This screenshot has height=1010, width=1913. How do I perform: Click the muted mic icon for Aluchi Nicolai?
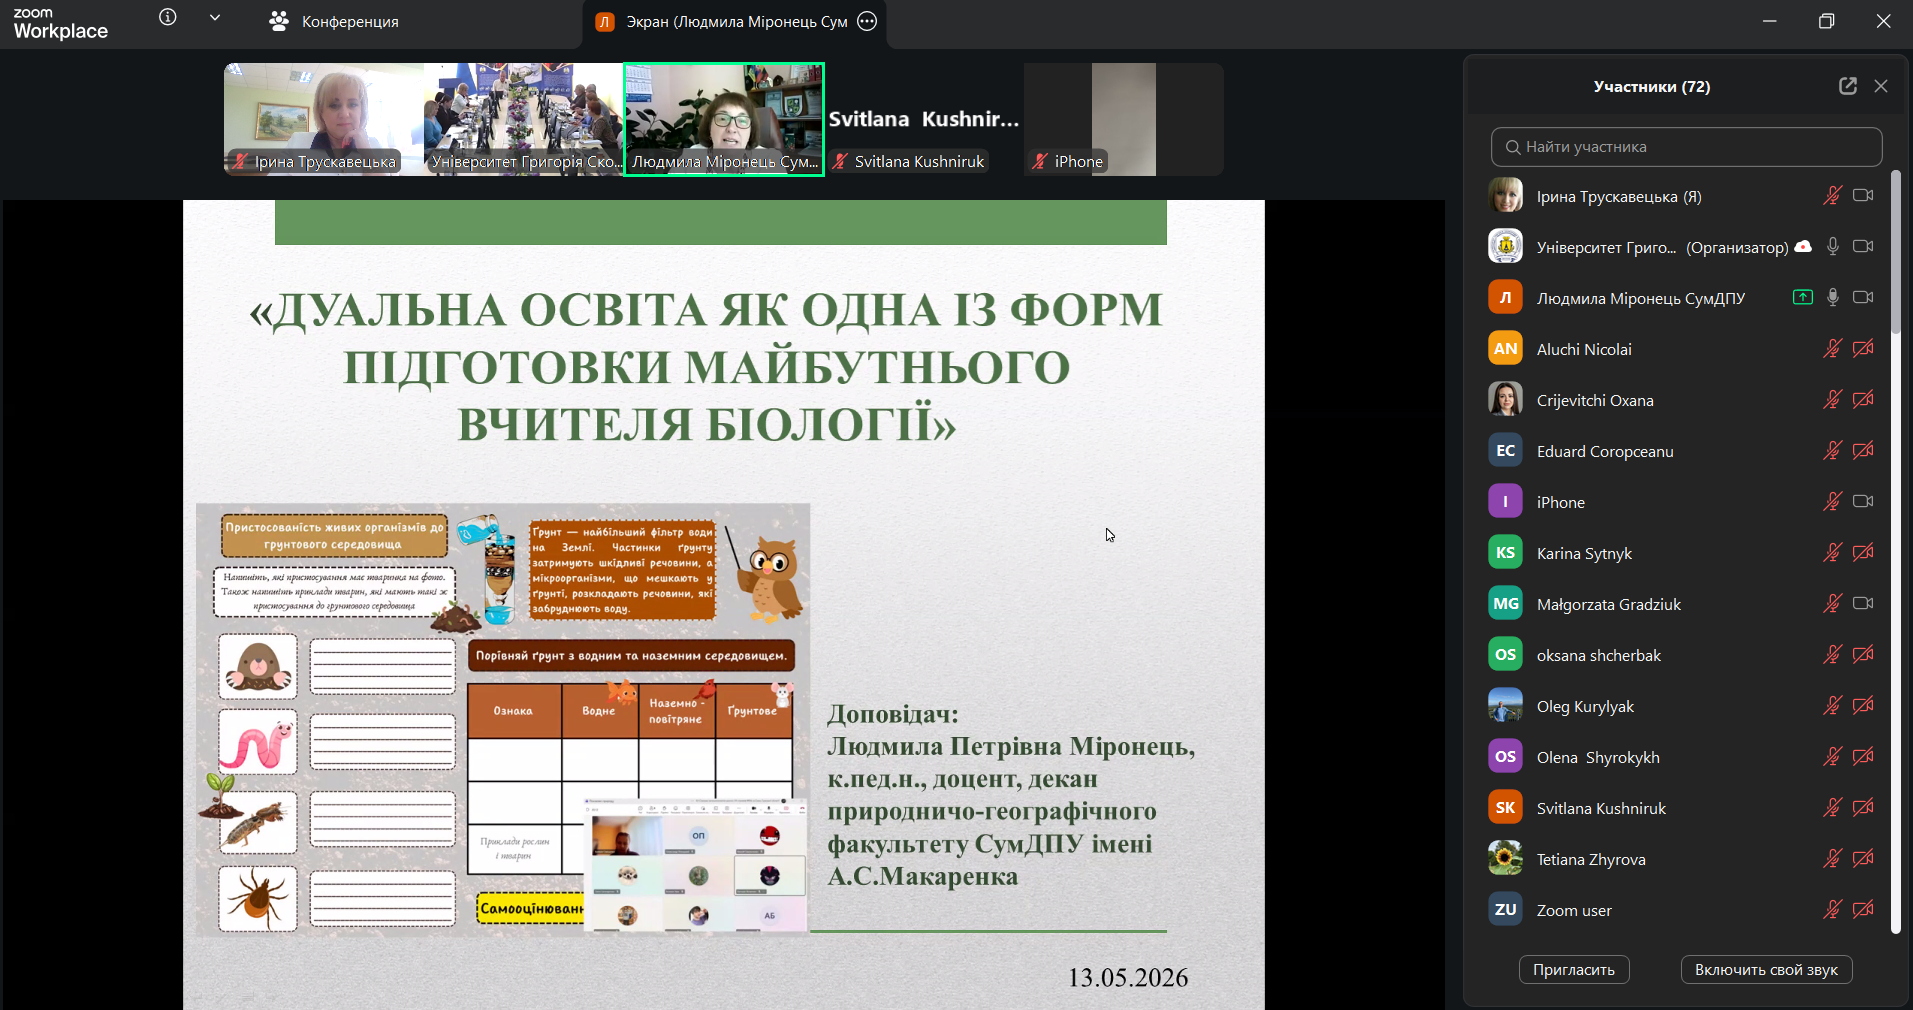click(x=1832, y=349)
